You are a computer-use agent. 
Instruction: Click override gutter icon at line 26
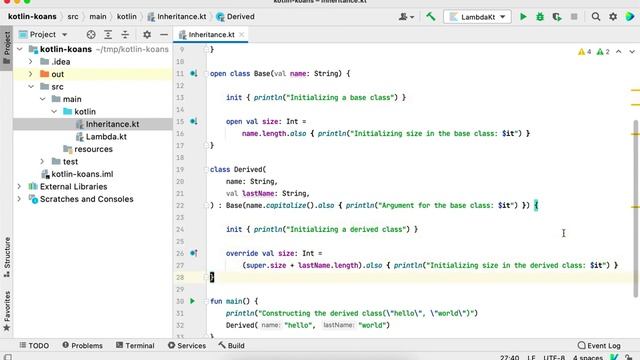193,253
